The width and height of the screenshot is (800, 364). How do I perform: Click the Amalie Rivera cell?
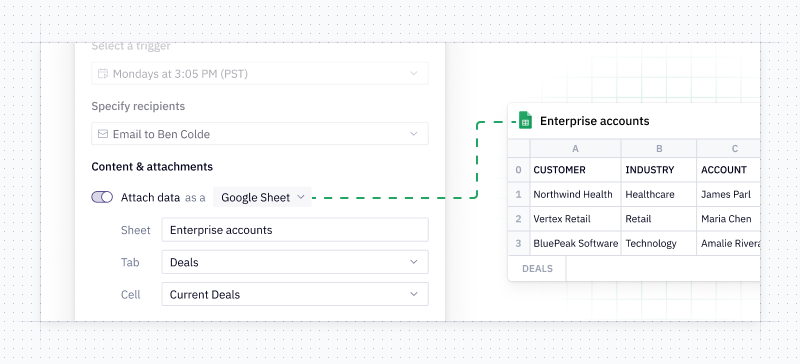729,244
